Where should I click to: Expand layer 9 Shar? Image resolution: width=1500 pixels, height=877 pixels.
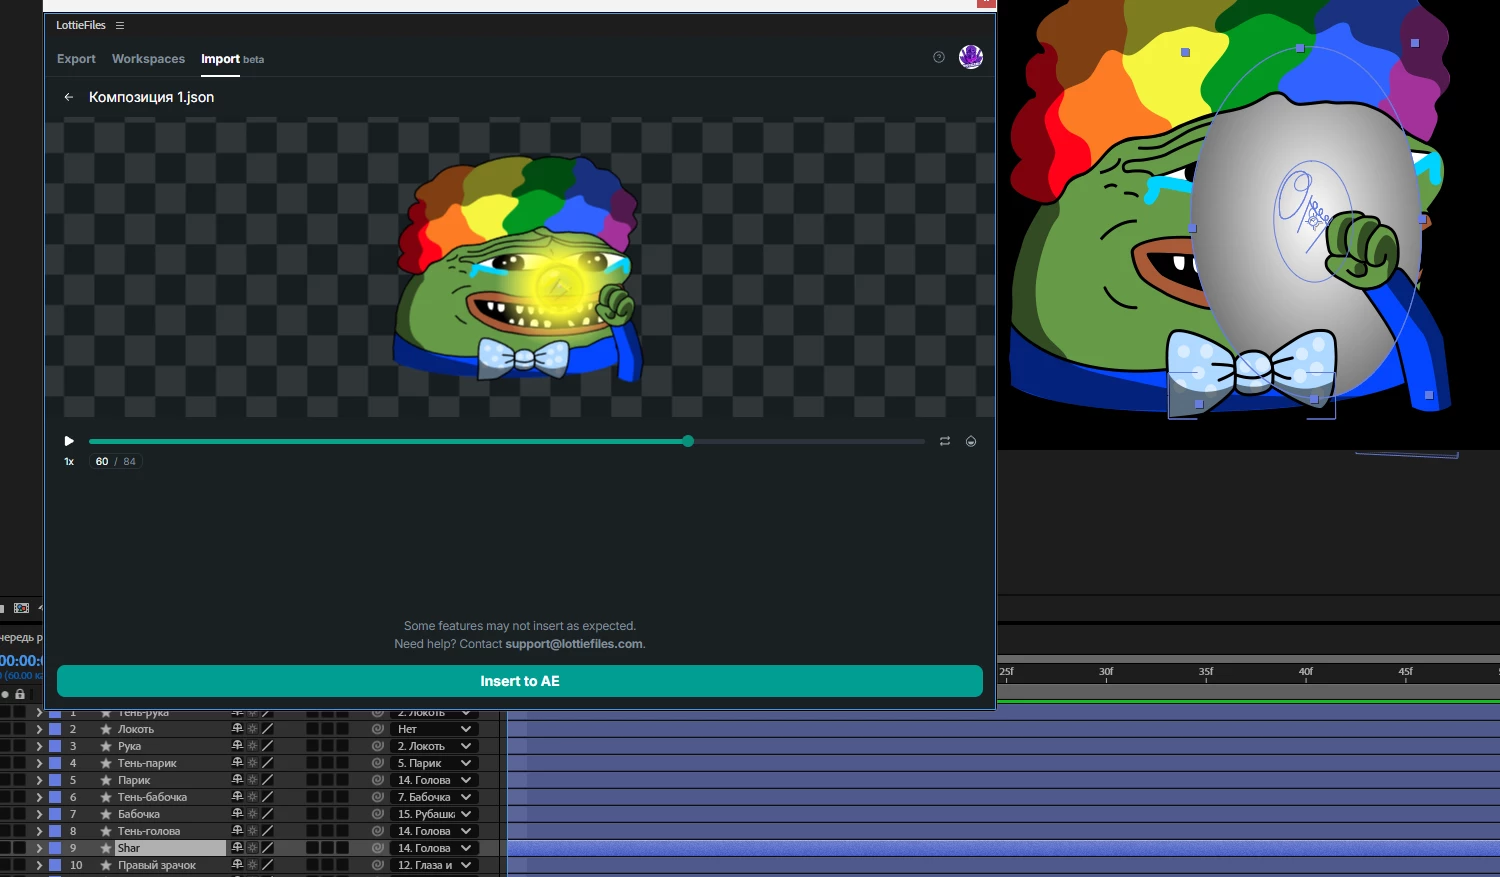[39, 848]
